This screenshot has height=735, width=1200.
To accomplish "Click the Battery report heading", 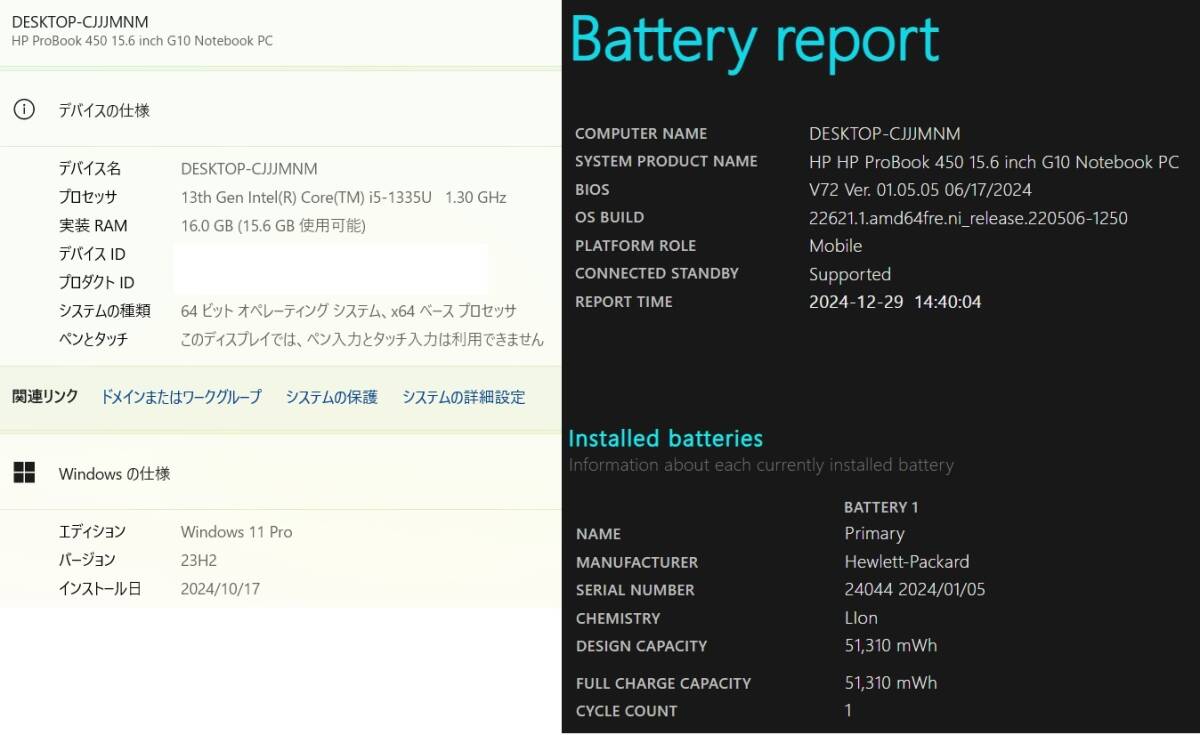I will (755, 41).
